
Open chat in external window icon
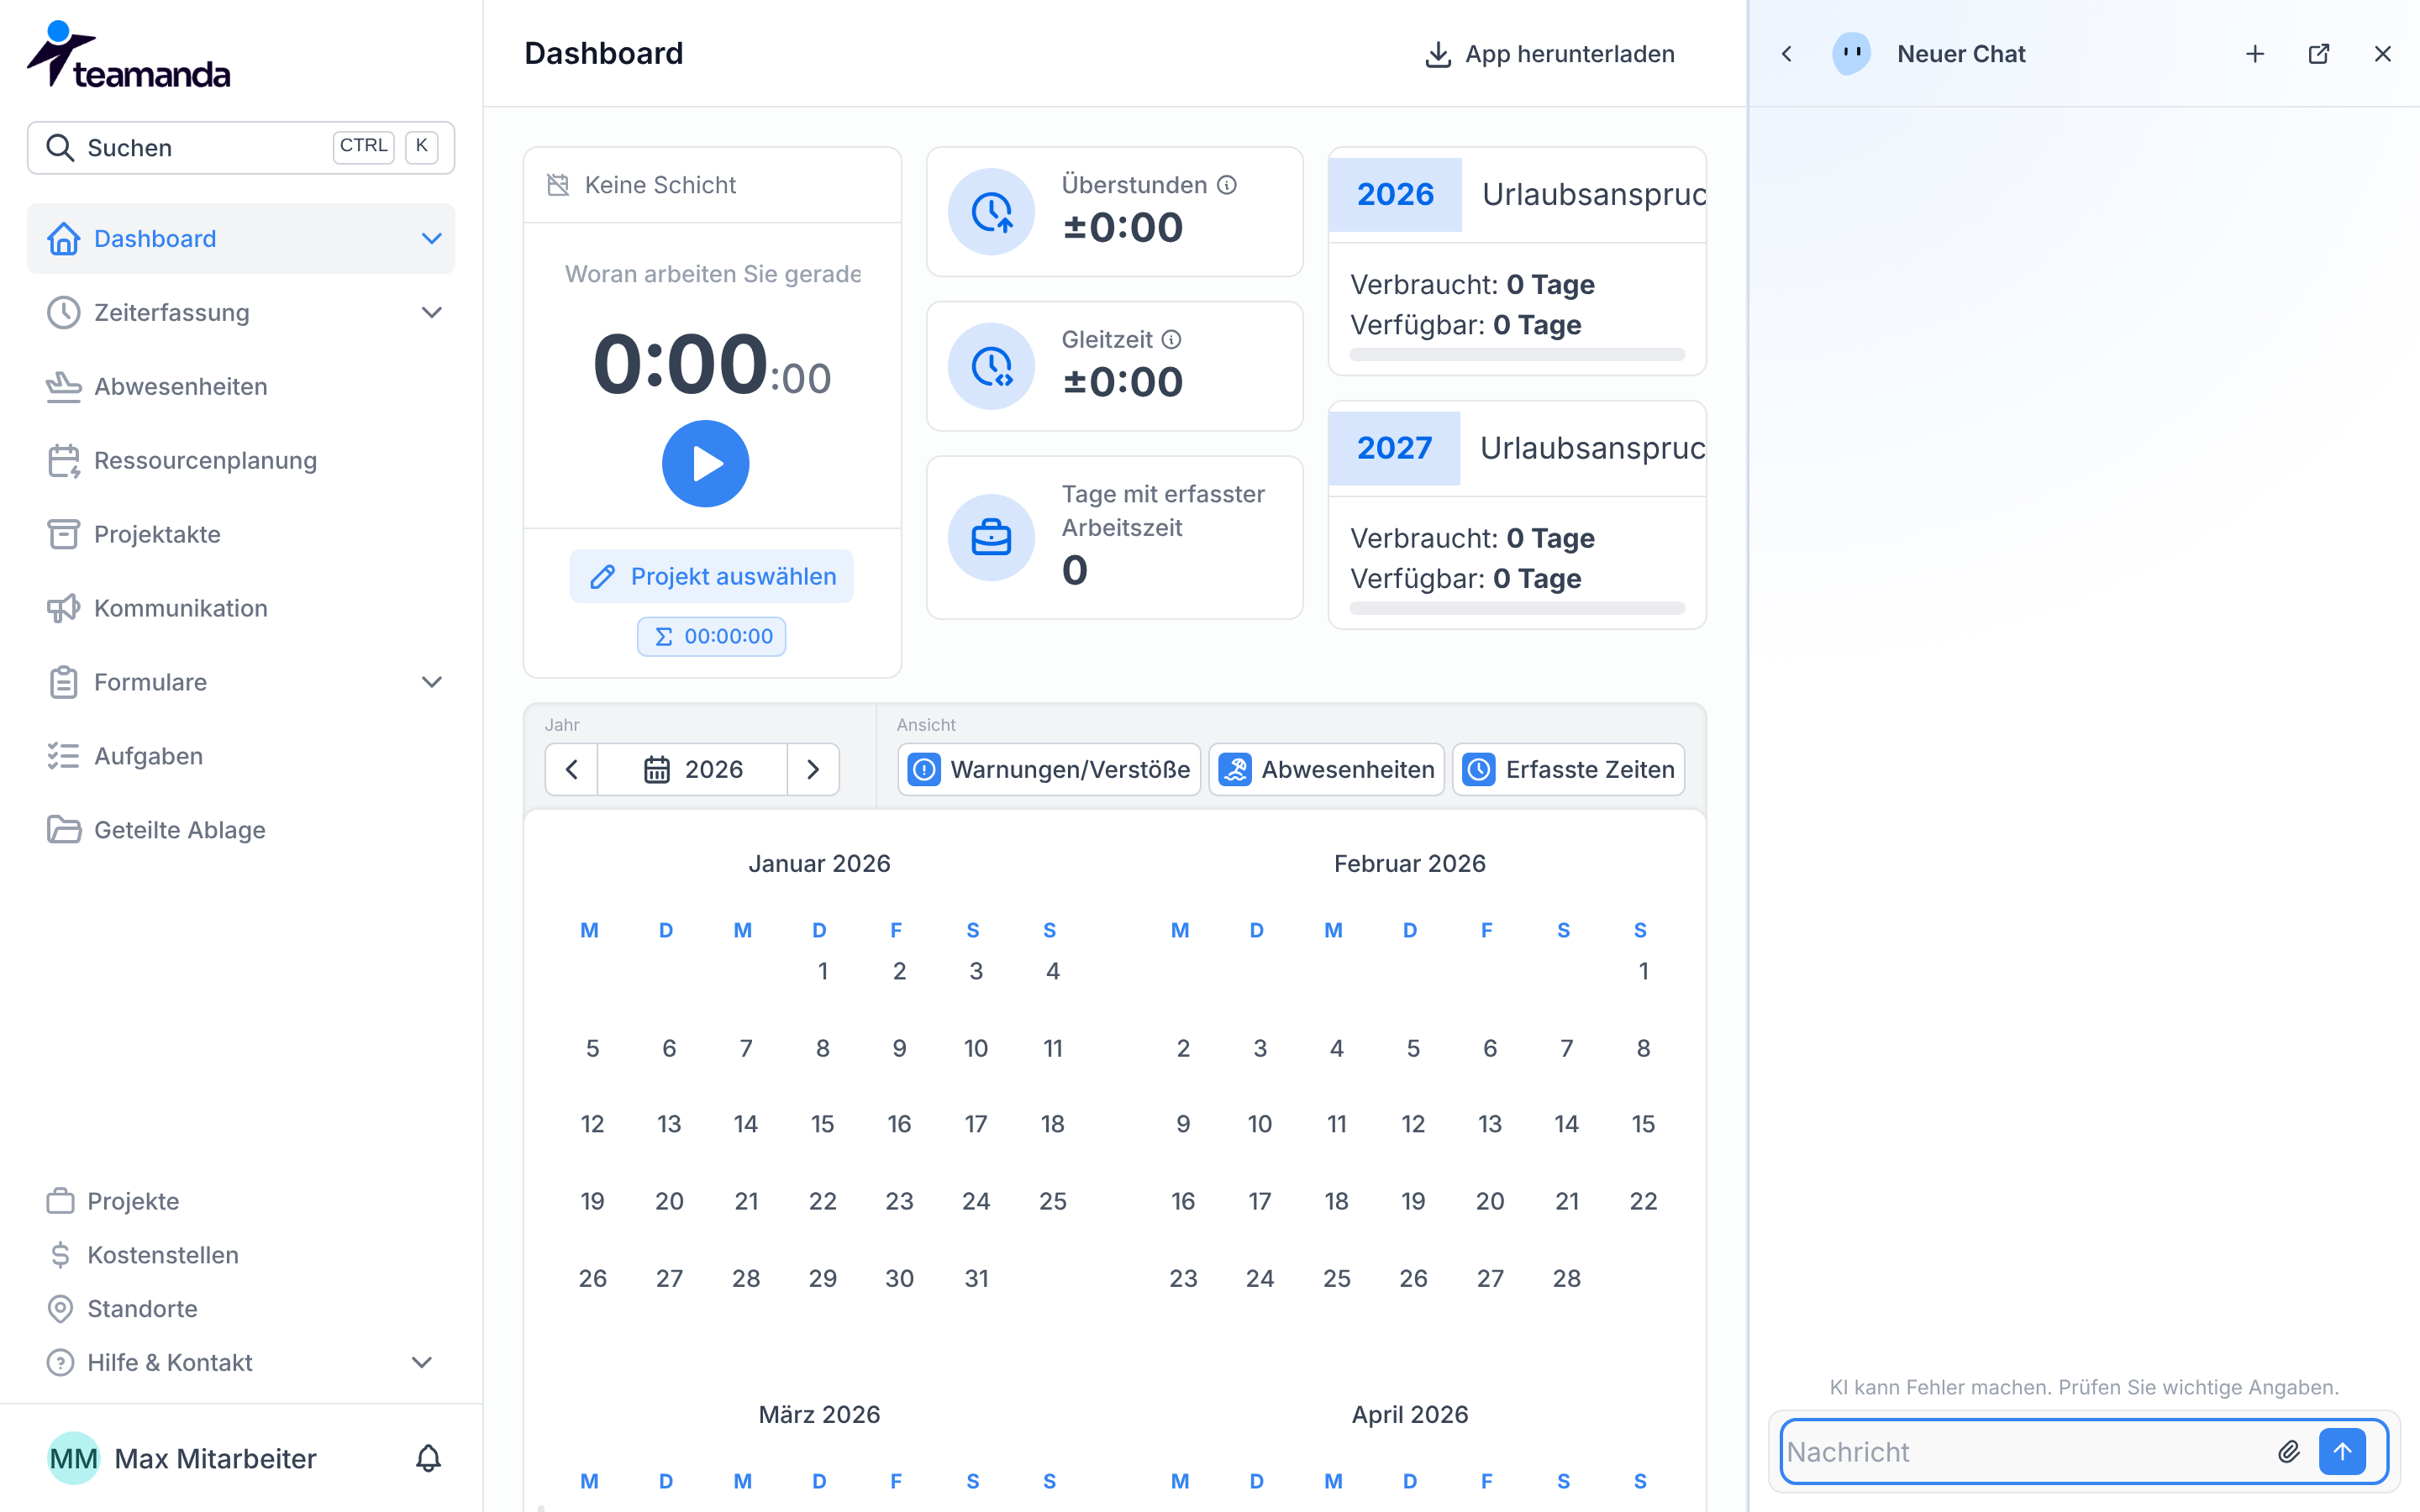[2319, 54]
